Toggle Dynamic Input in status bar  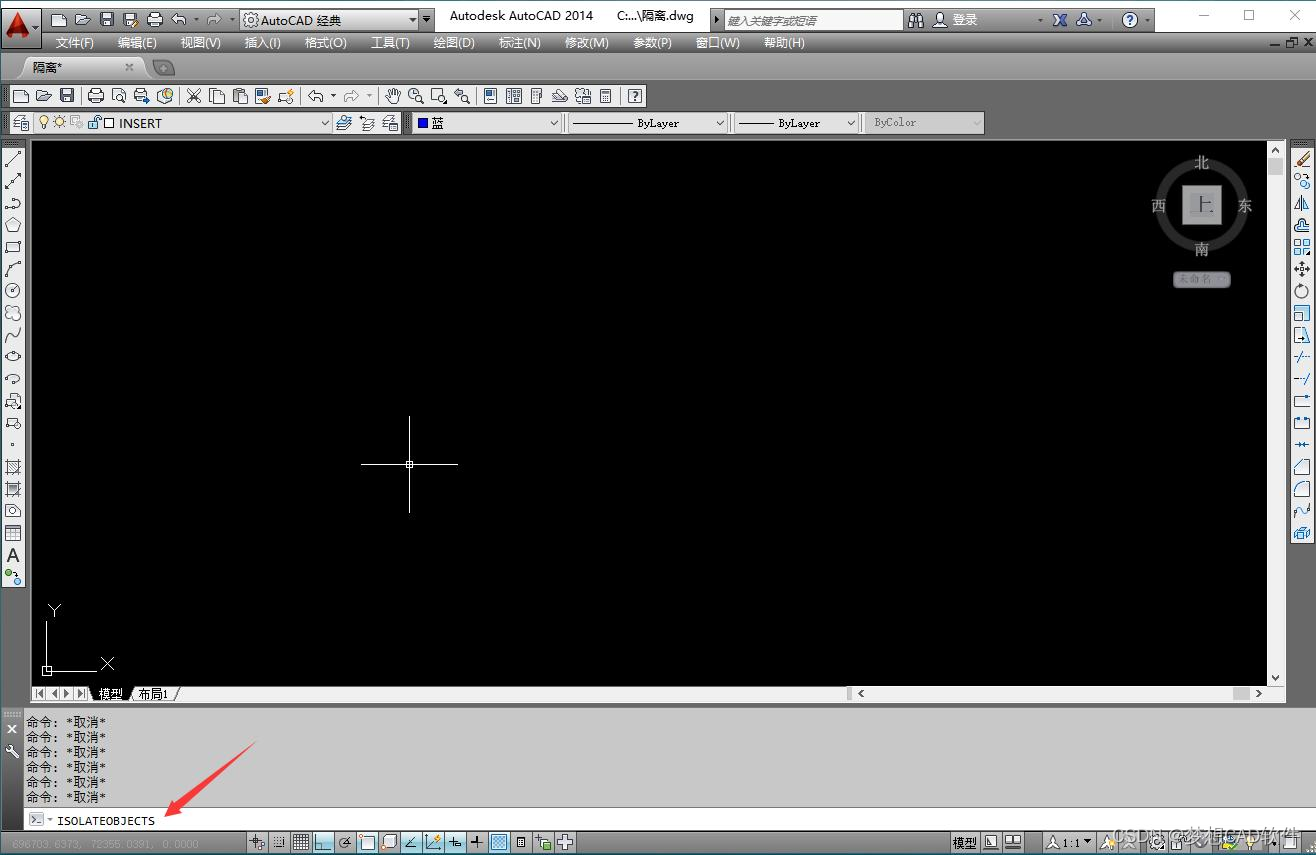pyautogui.click(x=455, y=843)
